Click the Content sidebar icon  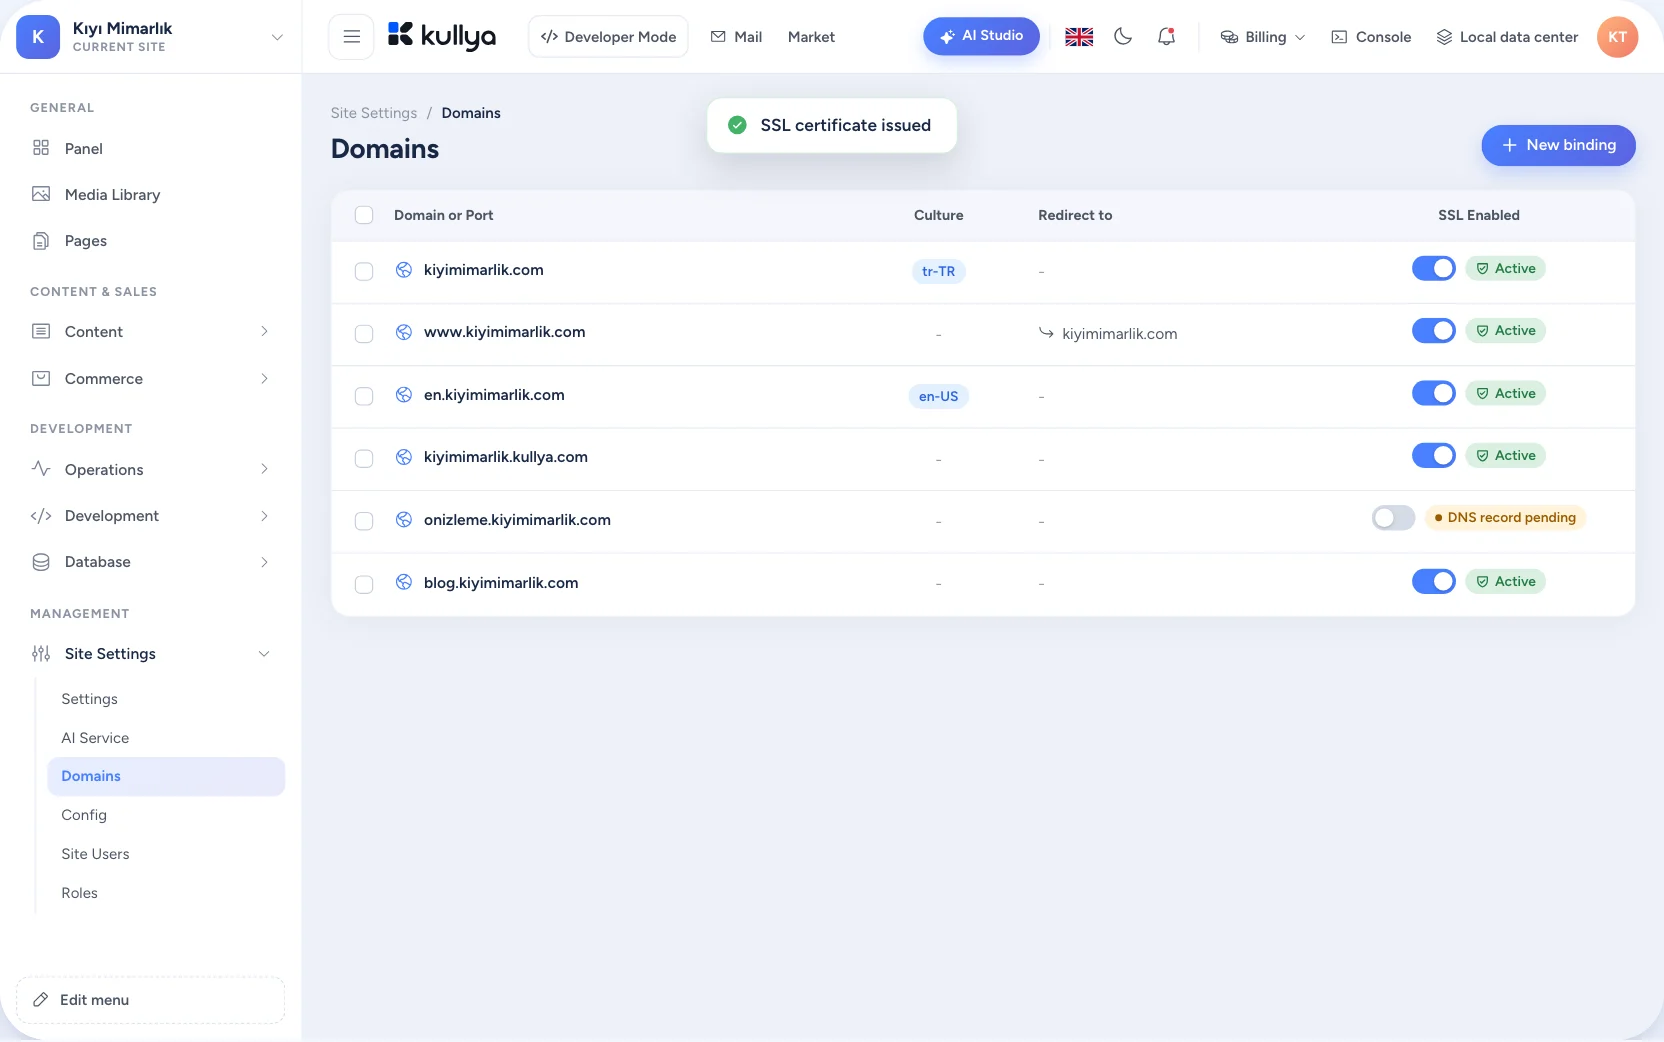(x=41, y=331)
